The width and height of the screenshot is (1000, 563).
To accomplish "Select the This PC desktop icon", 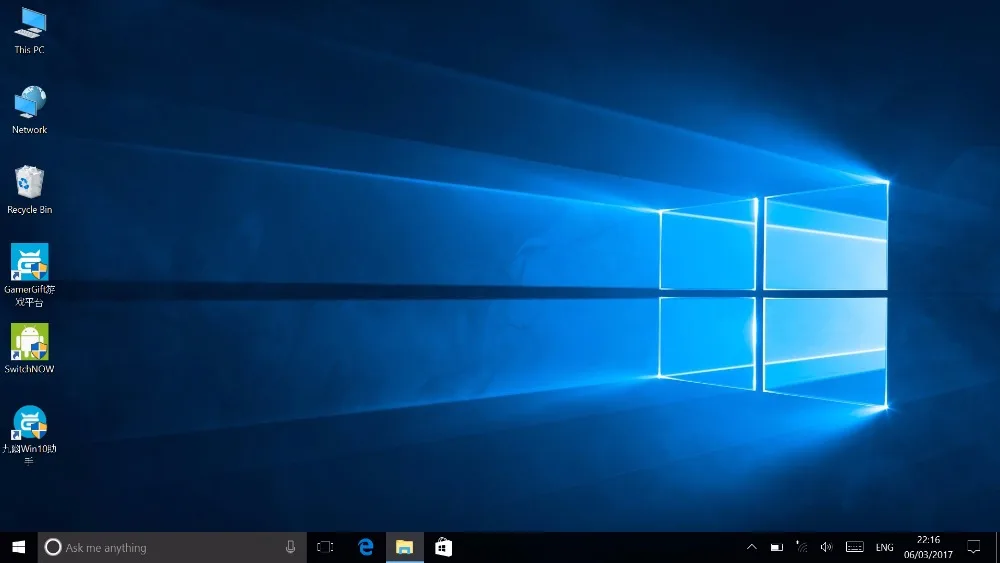I will point(29,31).
